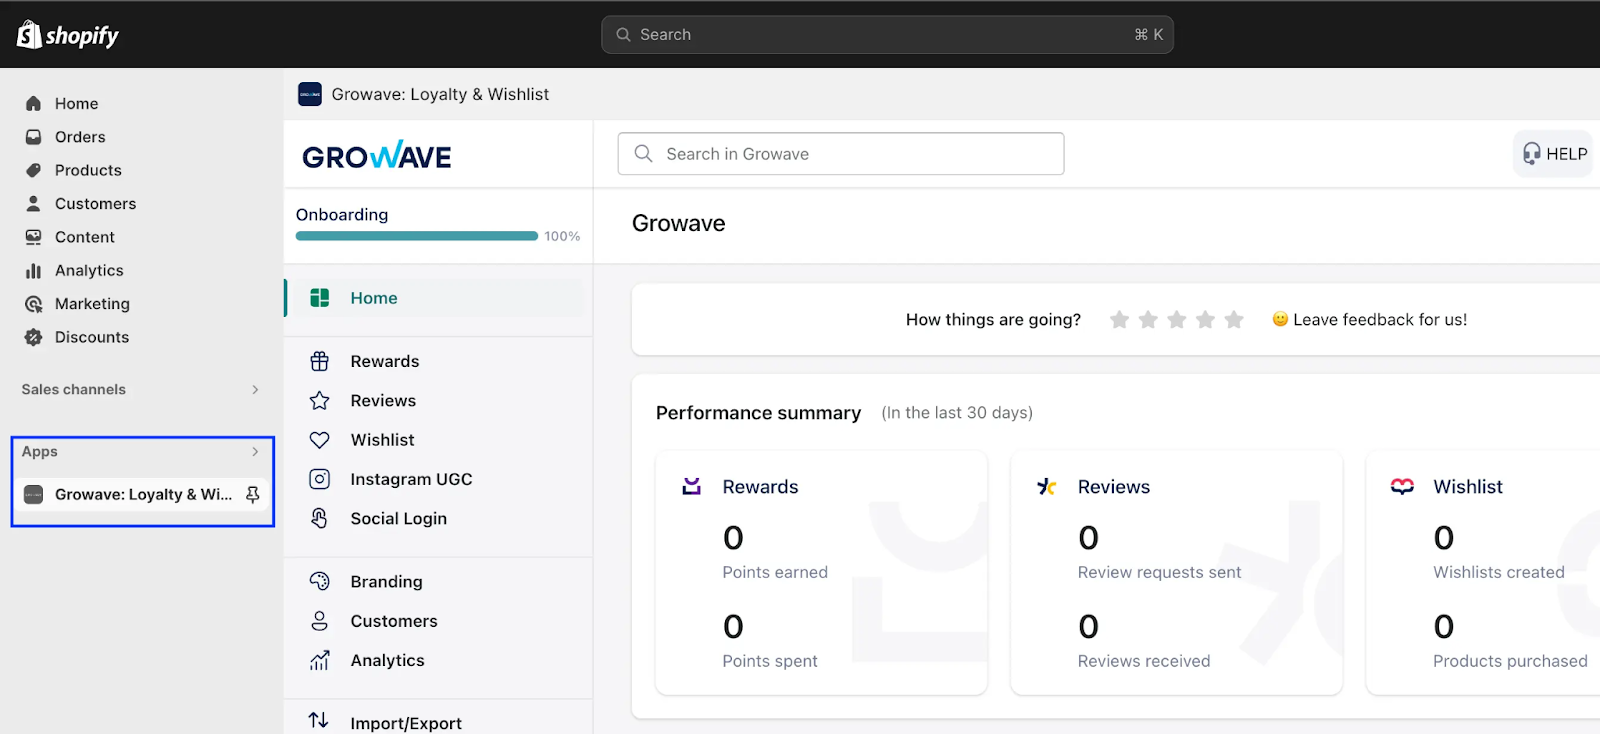Image resolution: width=1600 pixels, height=734 pixels.
Task: Click the Points spent label
Action: 770,661
